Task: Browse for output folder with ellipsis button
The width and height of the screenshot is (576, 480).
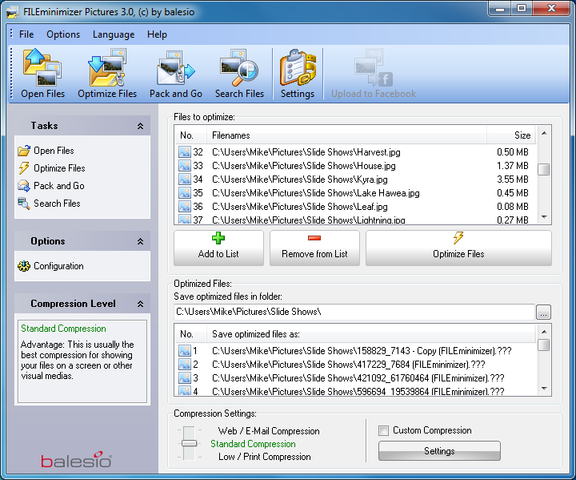Action: click(543, 312)
